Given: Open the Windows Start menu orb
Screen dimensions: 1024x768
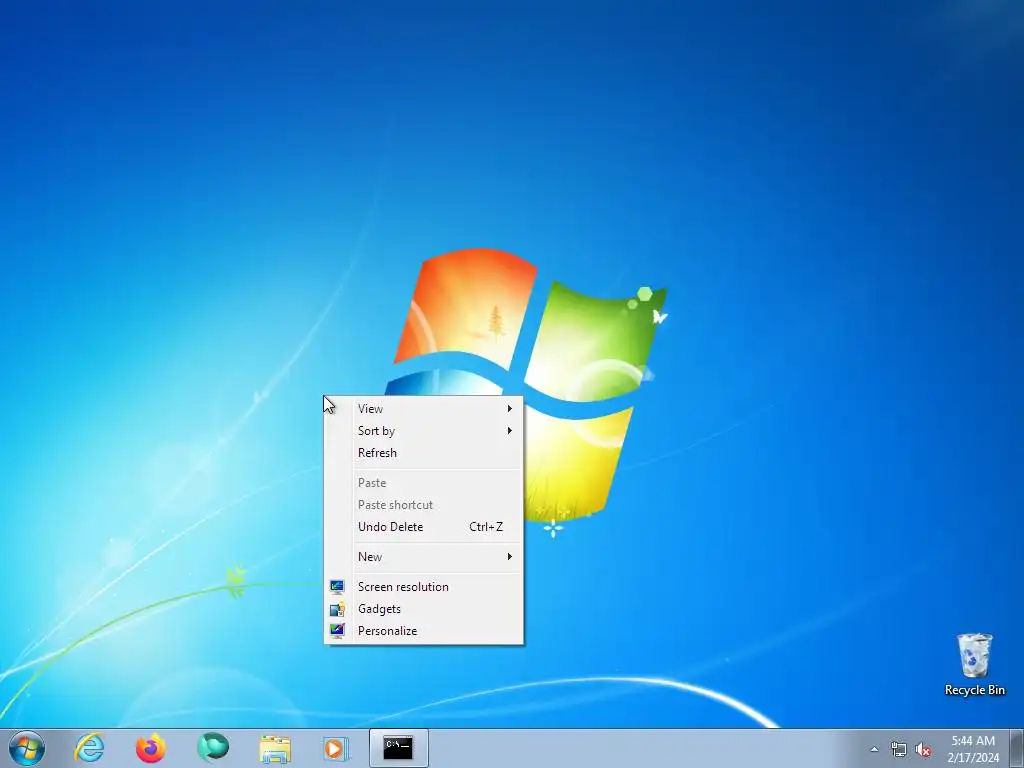Looking at the screenshot, I should tap(27, 748).
